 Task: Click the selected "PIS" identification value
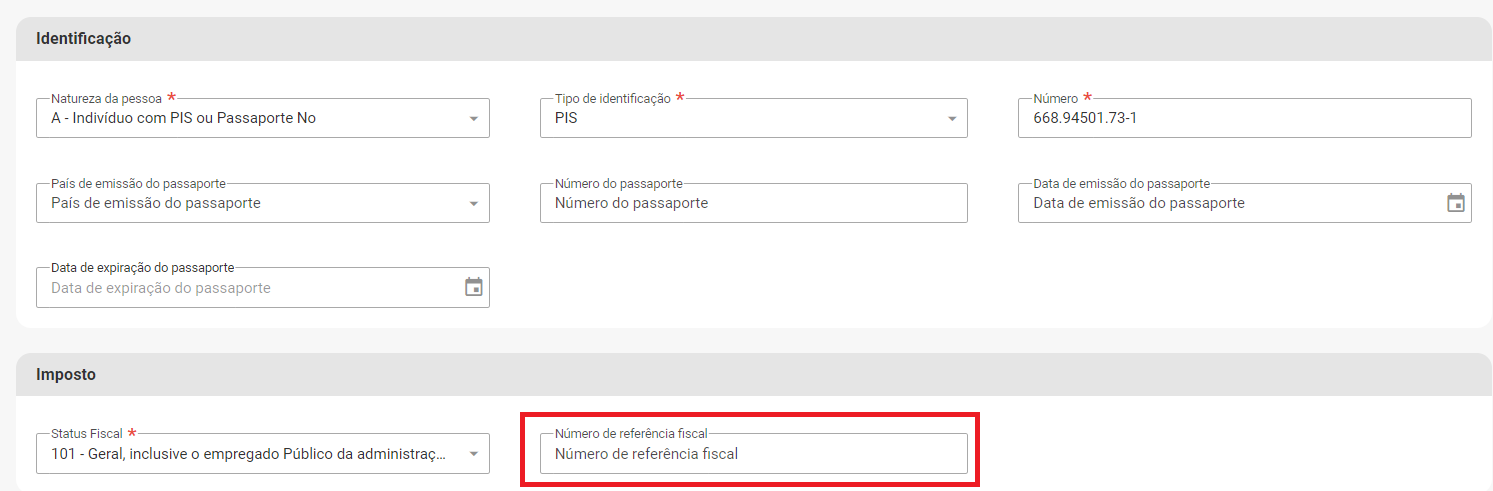(x=566, y=118)
